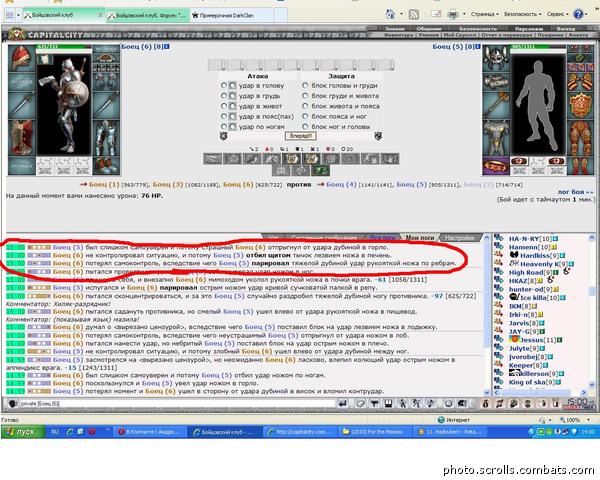The width and height of the screenshot is (600, 480).
Task: Open the Windows Start (пуск) button
Action: [x=24, y=431]
